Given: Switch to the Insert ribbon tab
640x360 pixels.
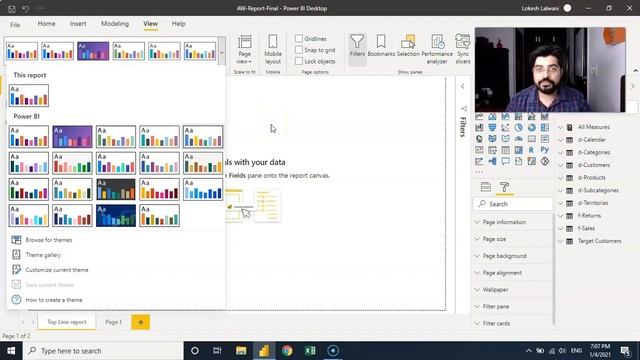Looking at the screenshot, I should [x=78, y=24].
